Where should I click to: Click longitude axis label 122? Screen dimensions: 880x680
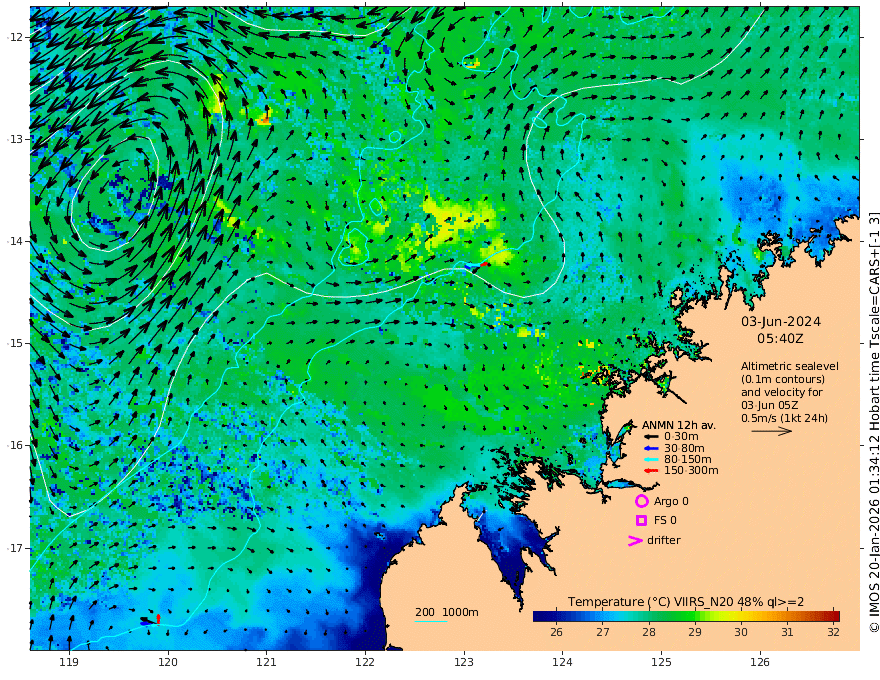365,662
